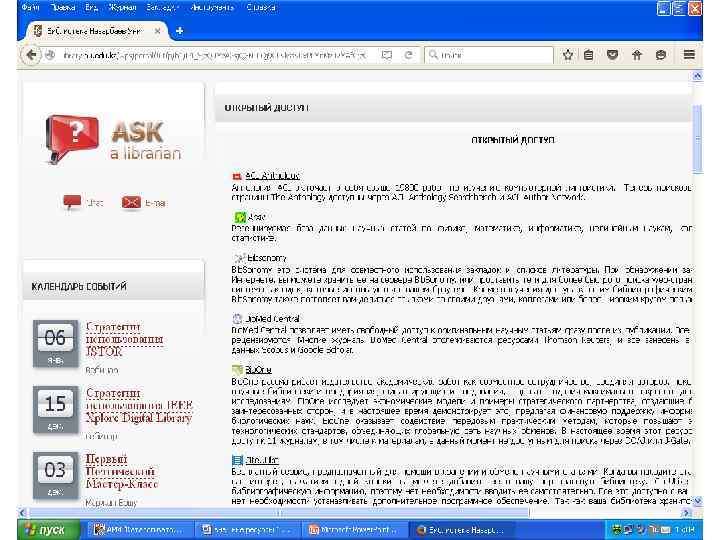Click the horizontal scrollbar left arrow

point(22,512)
